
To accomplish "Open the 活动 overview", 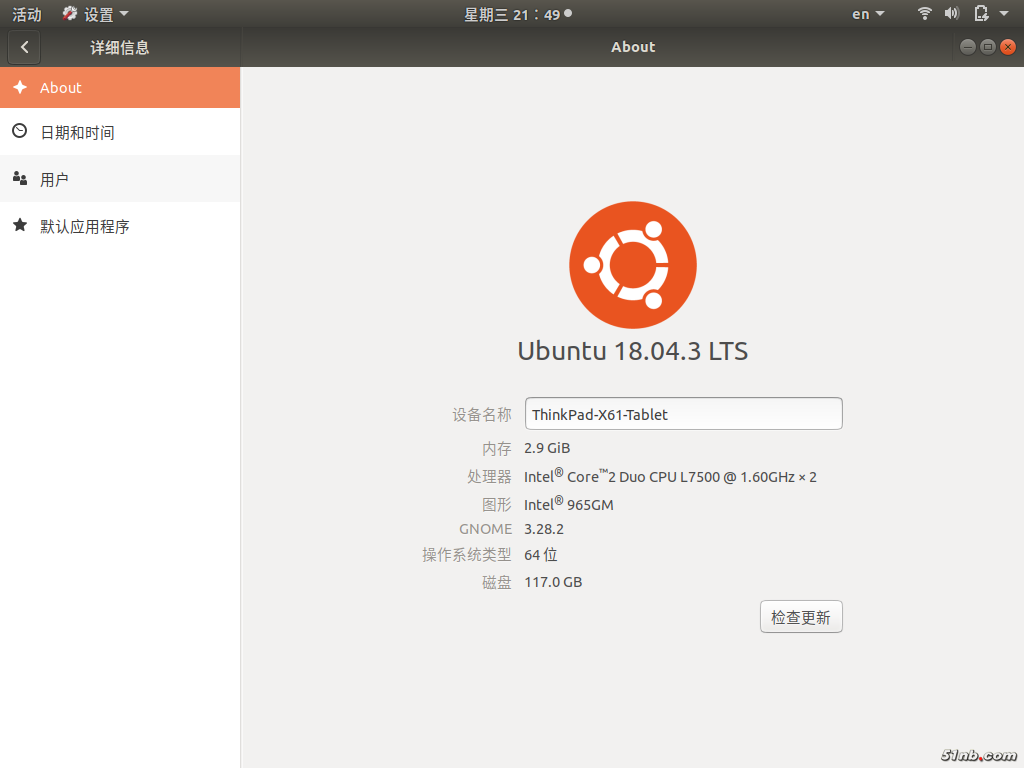I will [27, 14].
